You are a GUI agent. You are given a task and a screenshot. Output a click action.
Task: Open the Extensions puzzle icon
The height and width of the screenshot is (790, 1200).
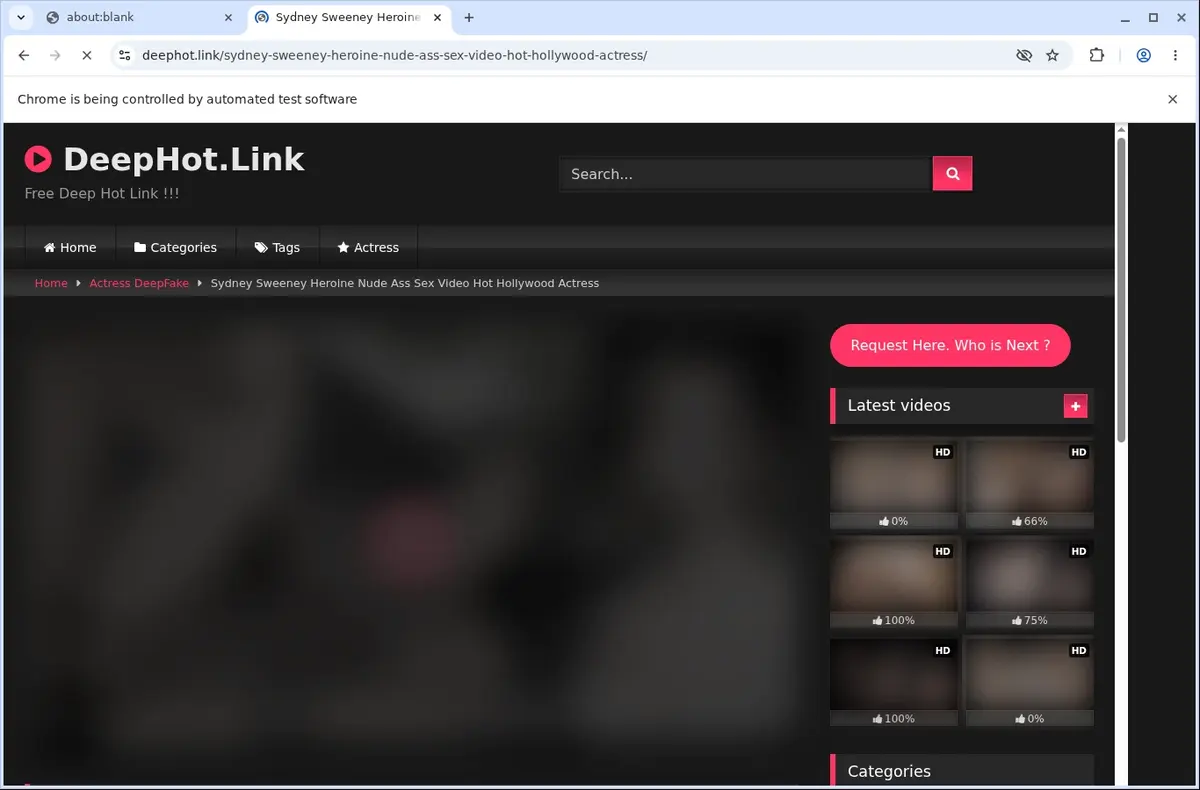(1097, 55)
